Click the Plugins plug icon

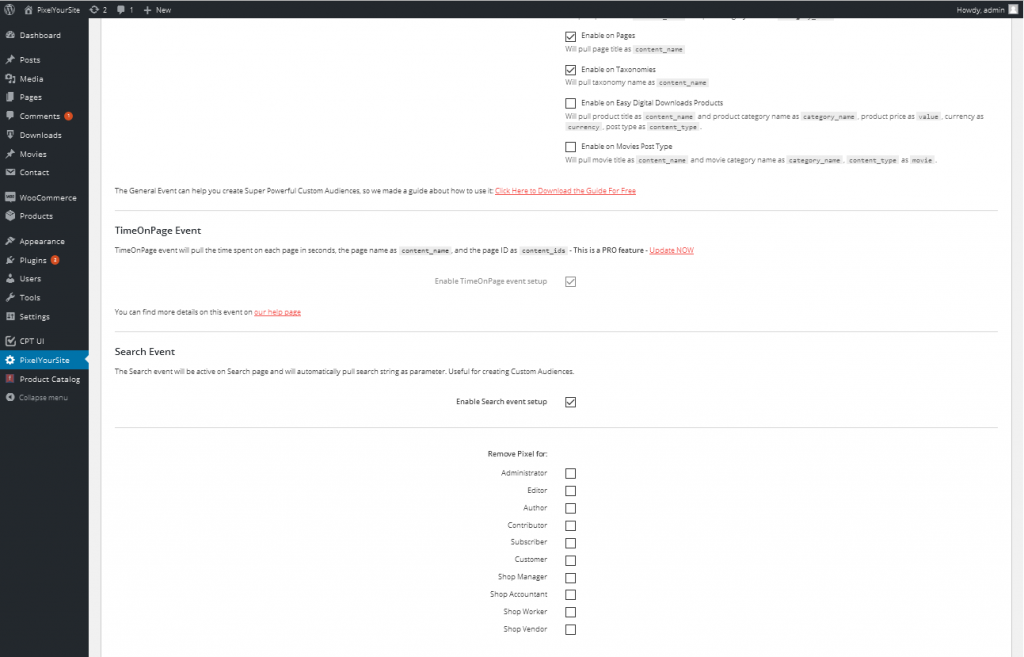point(10,260)
